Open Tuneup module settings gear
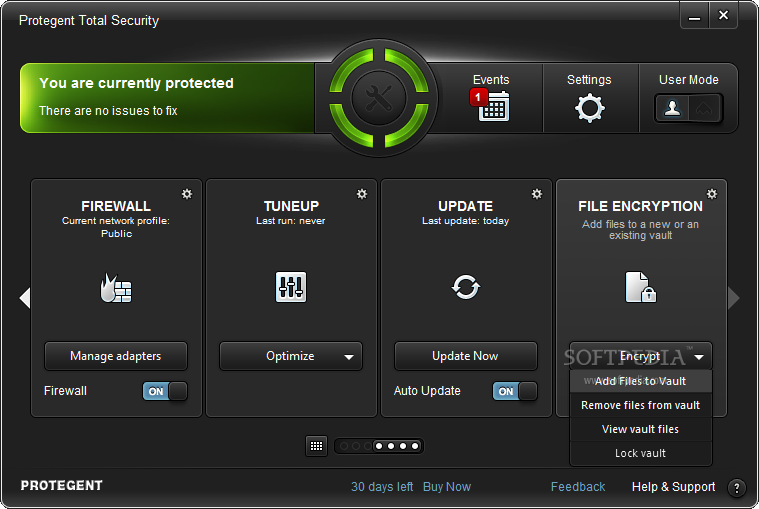759x509 pixels. click(x=362, y=194)
